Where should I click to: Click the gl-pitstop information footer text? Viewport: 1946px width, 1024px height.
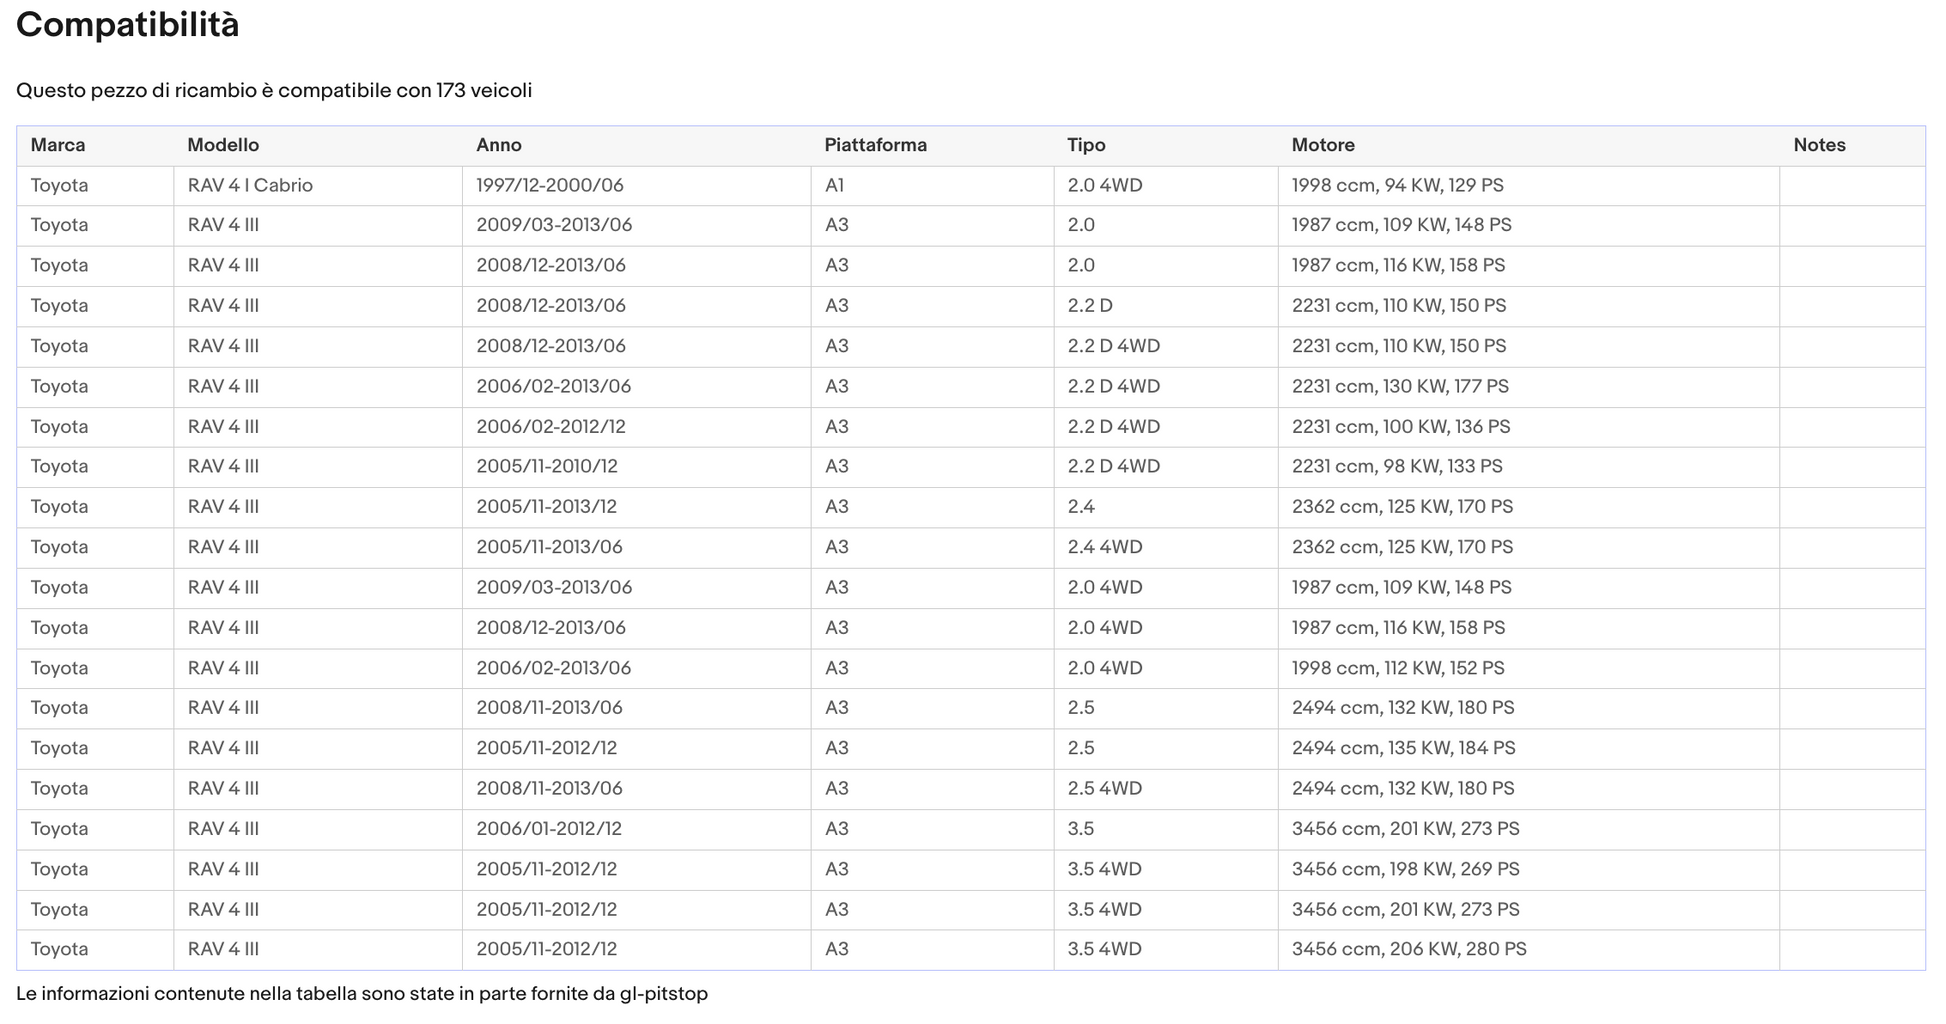(x=362, y=994)
